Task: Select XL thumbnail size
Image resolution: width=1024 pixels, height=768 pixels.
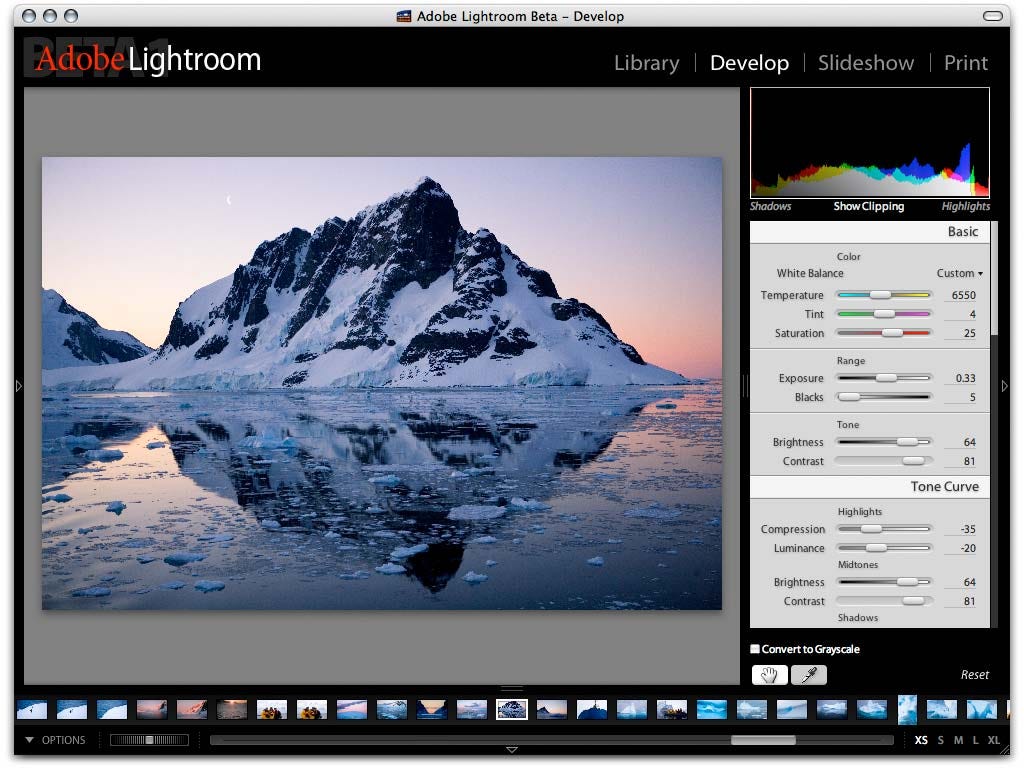Action: coord(993,740)
